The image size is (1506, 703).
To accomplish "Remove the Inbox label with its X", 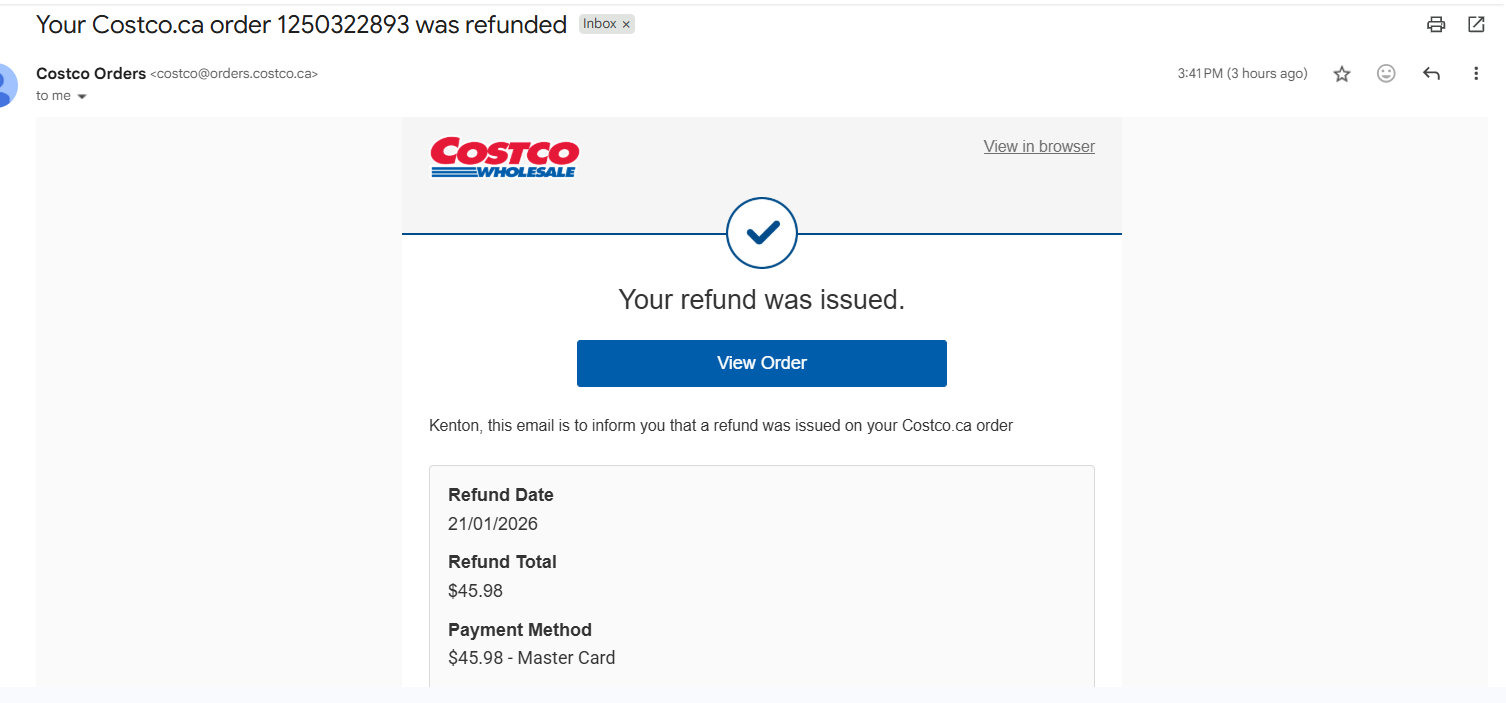I will coord(627,25).
